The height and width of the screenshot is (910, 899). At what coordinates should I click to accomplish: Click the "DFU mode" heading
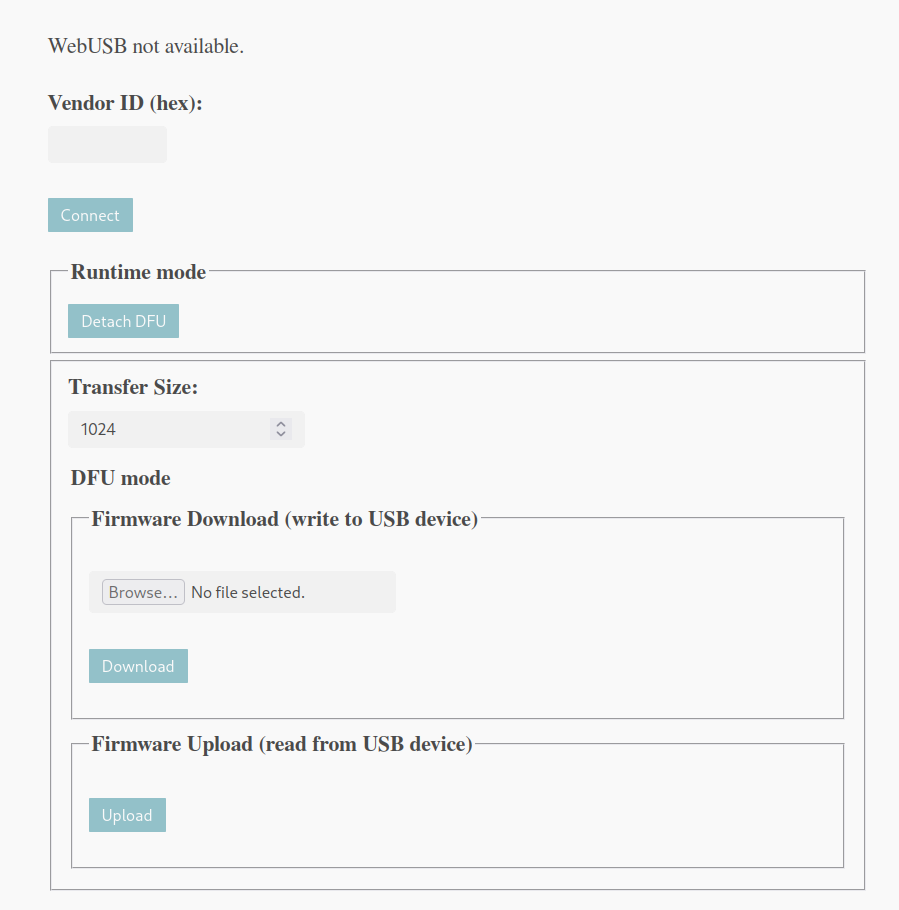(120, 478)
